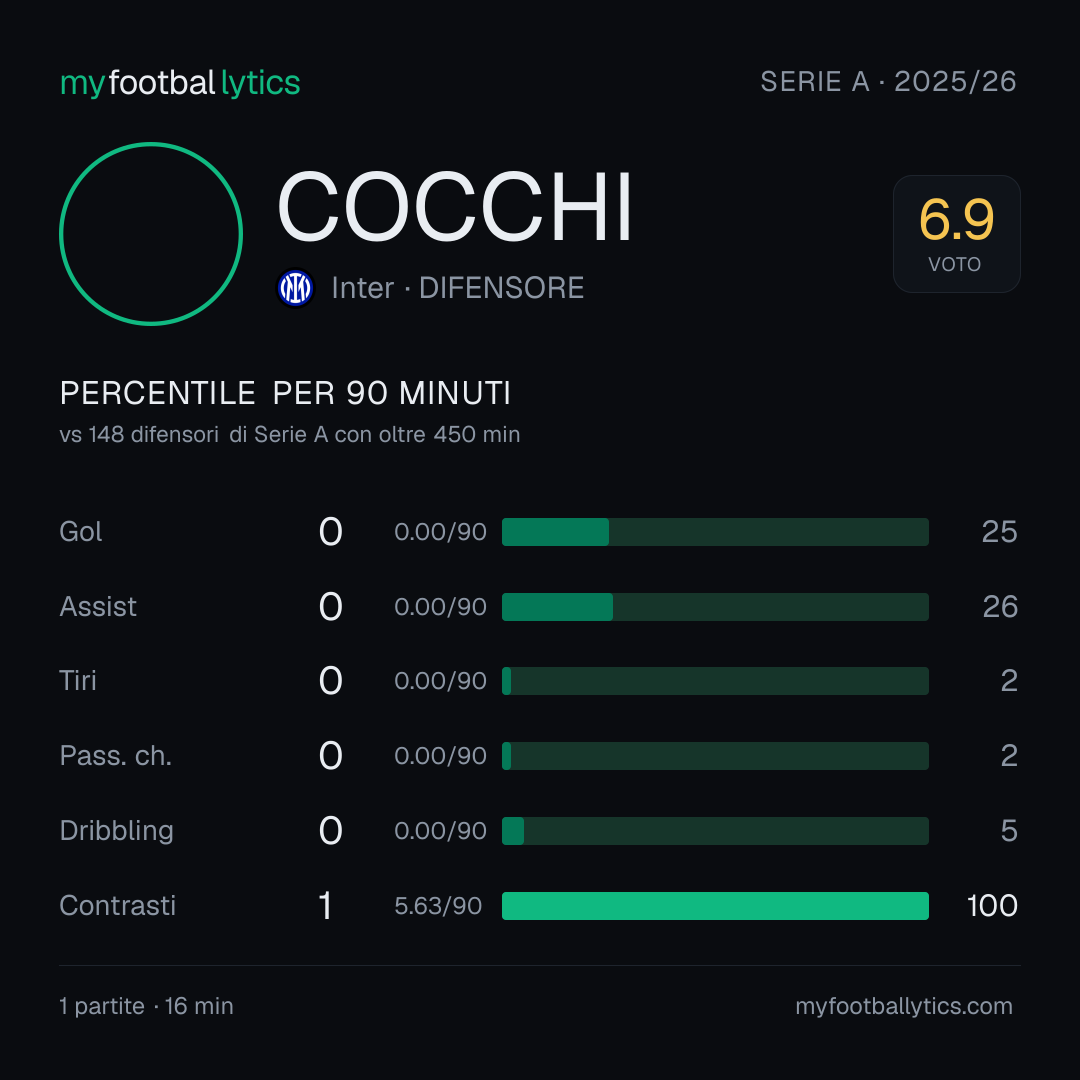Screen dimensions: 1080x1080
Task: Click the SERIE A · 2025/26 label
Action: [x=889, y=82]
